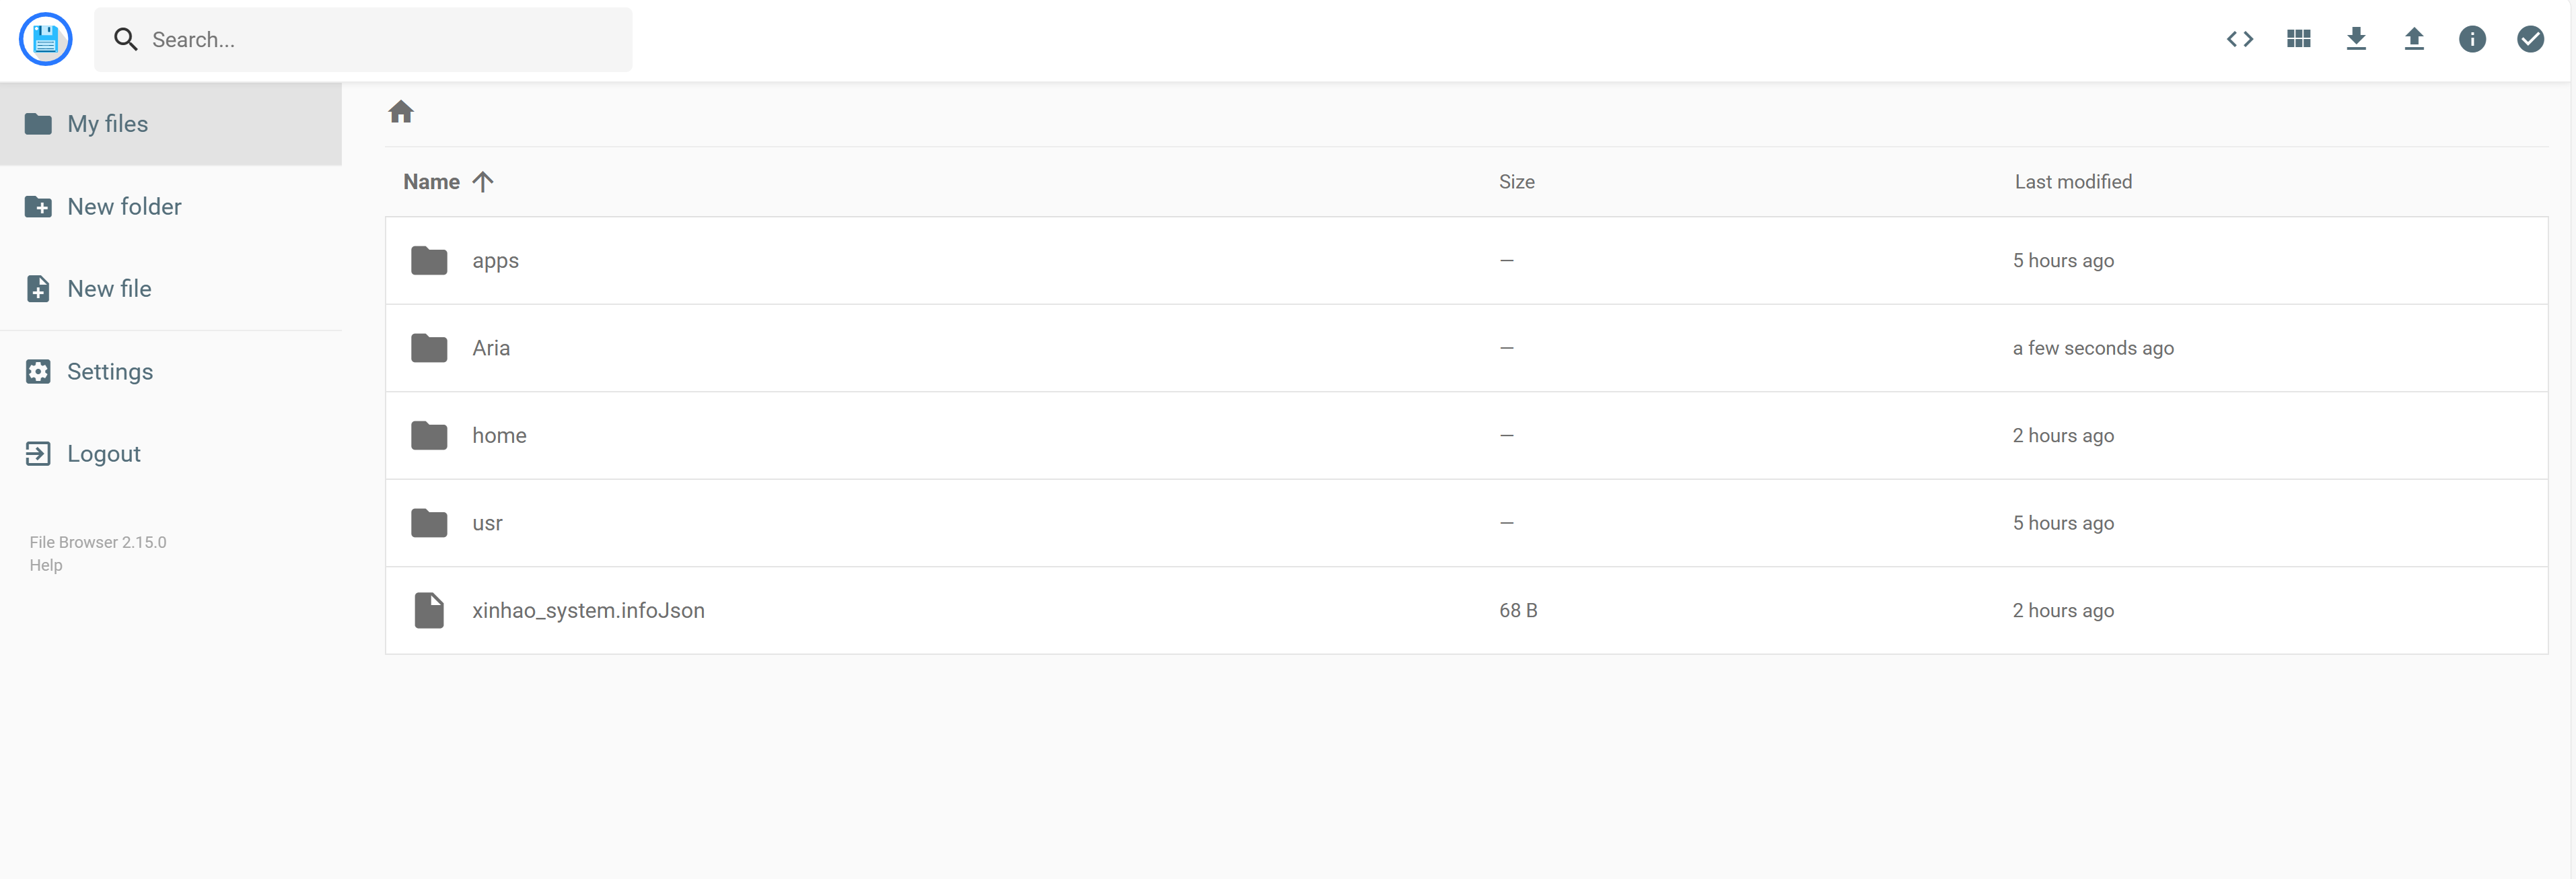Viewport: 2576px width, 879px height.
Task: Click the download arrow icon
Action: click(x=2355, y=39)
